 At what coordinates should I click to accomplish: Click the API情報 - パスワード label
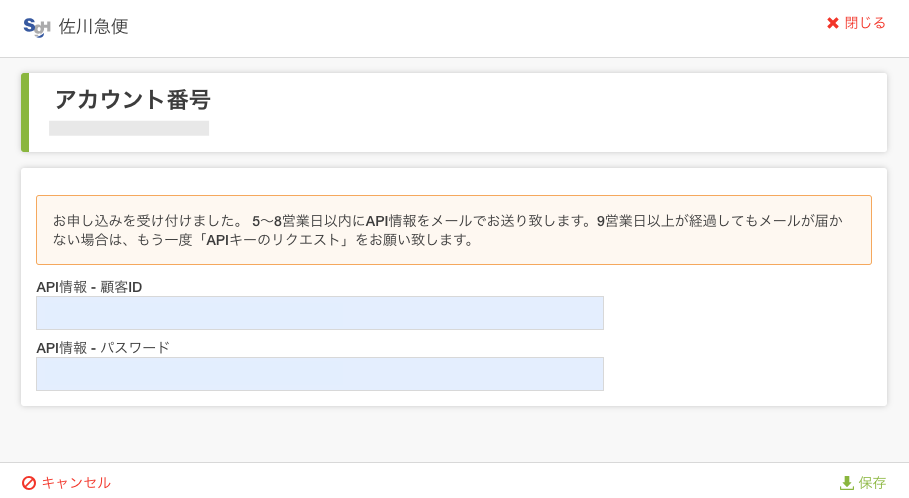click(x=103, y=348)
